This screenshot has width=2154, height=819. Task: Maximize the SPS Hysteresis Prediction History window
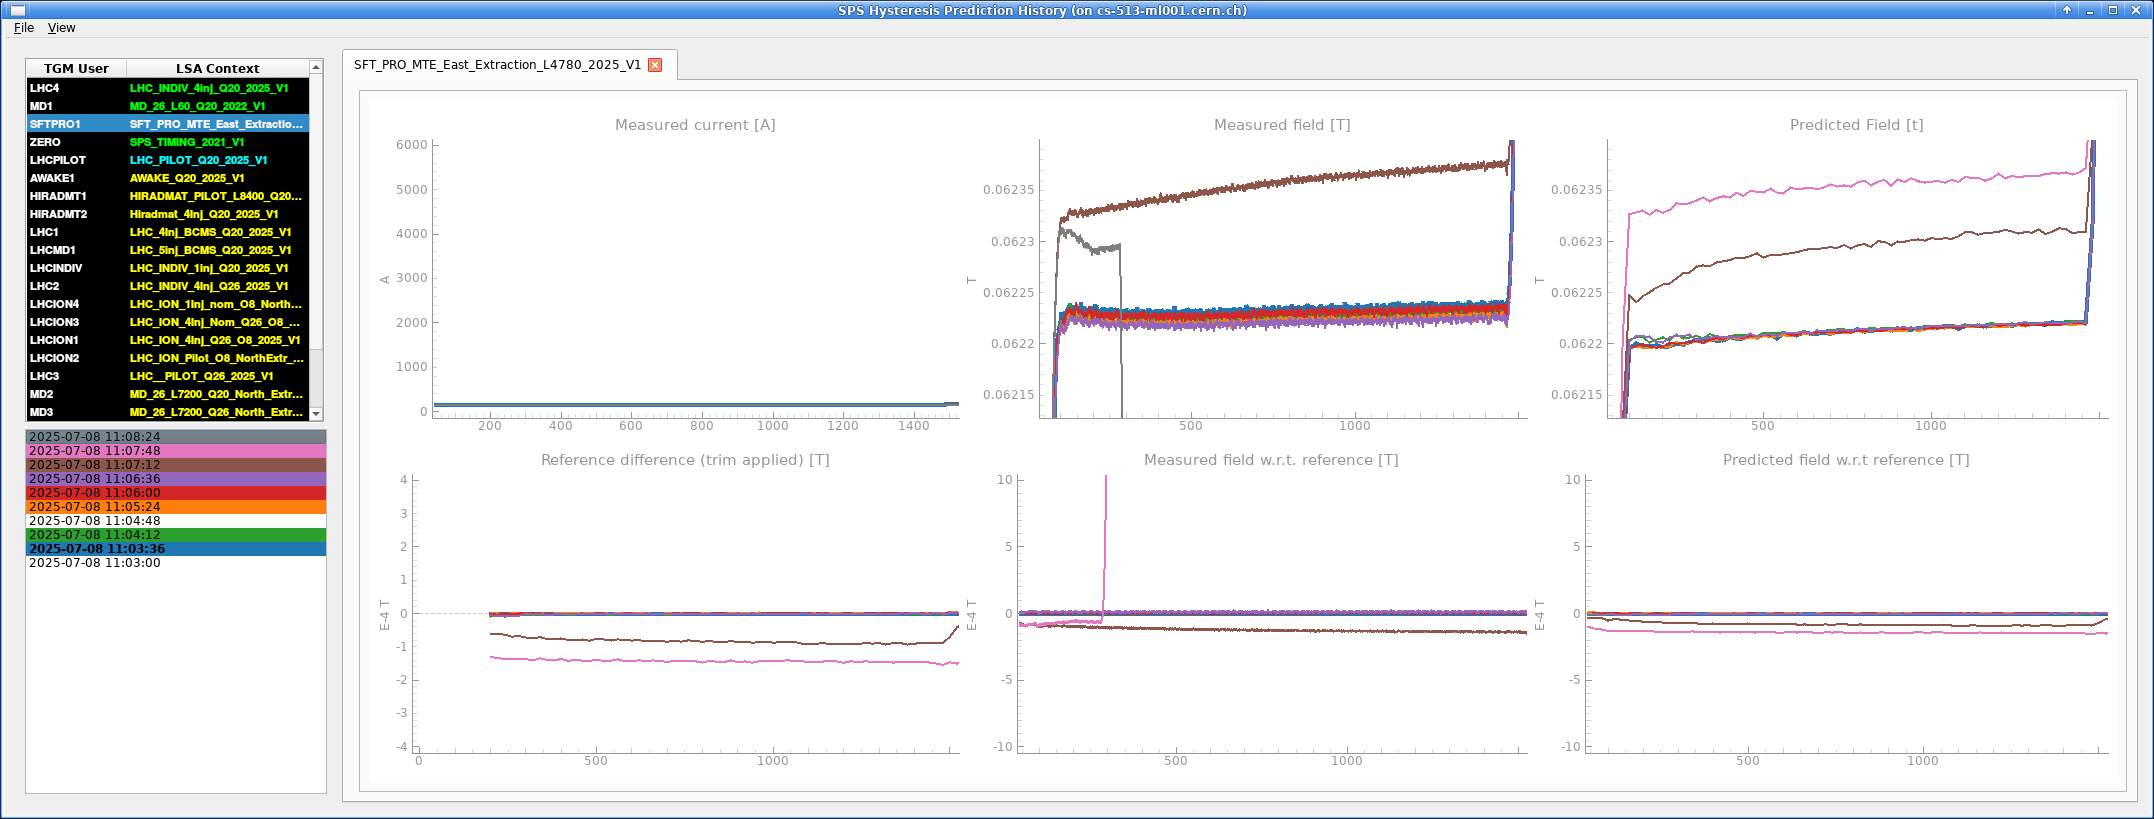click(x=2113, y=10)
